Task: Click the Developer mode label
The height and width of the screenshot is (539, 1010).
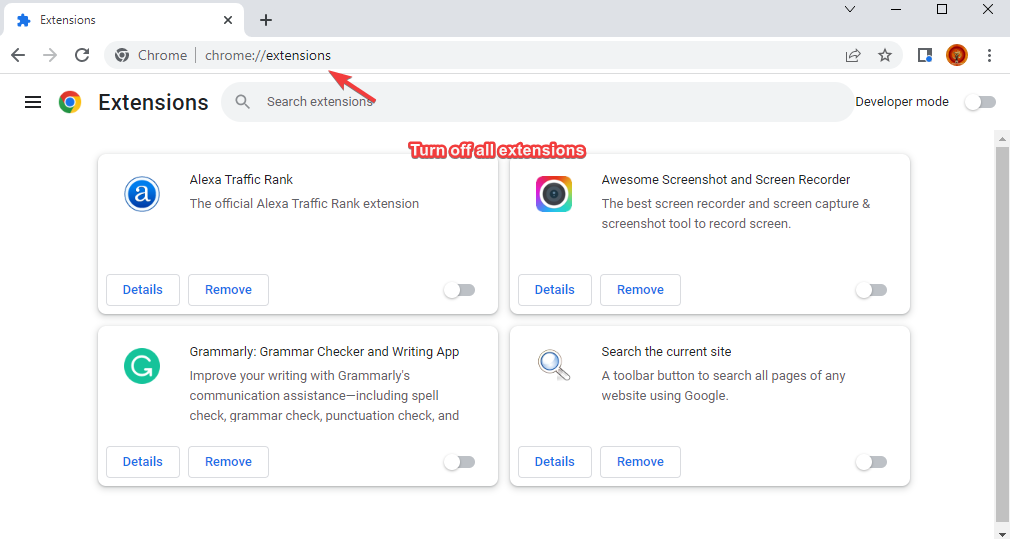Action: (902, 102)
